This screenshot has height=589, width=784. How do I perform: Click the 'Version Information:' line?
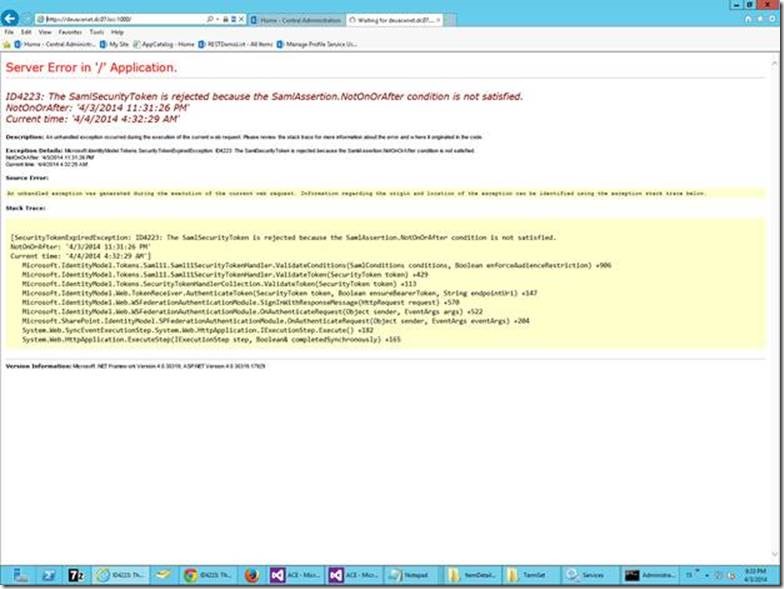click(136, 366)
